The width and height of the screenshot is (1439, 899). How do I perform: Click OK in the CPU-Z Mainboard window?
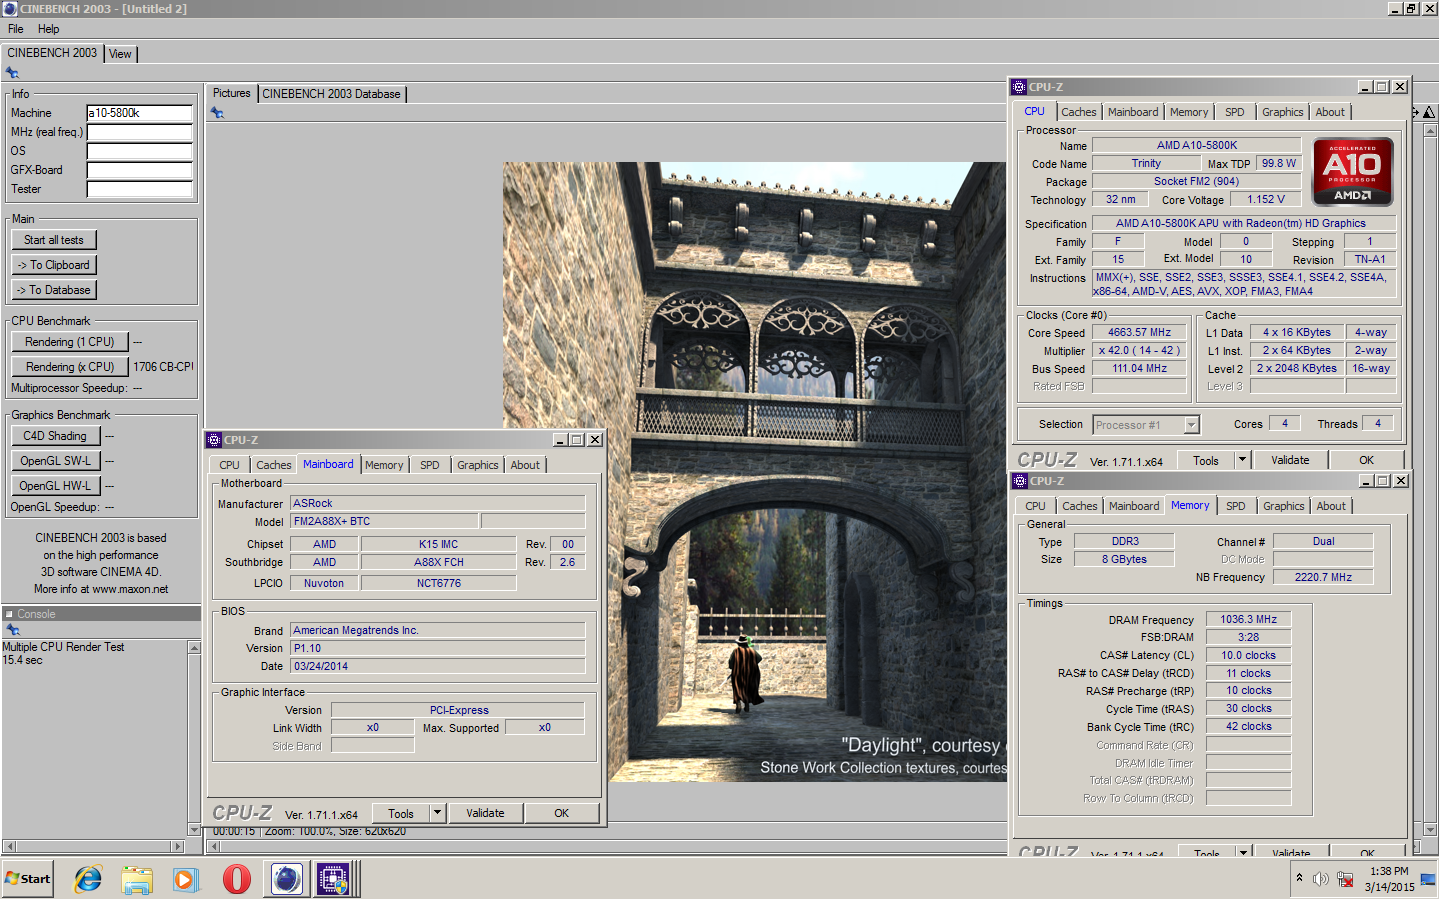coord(562,813)
